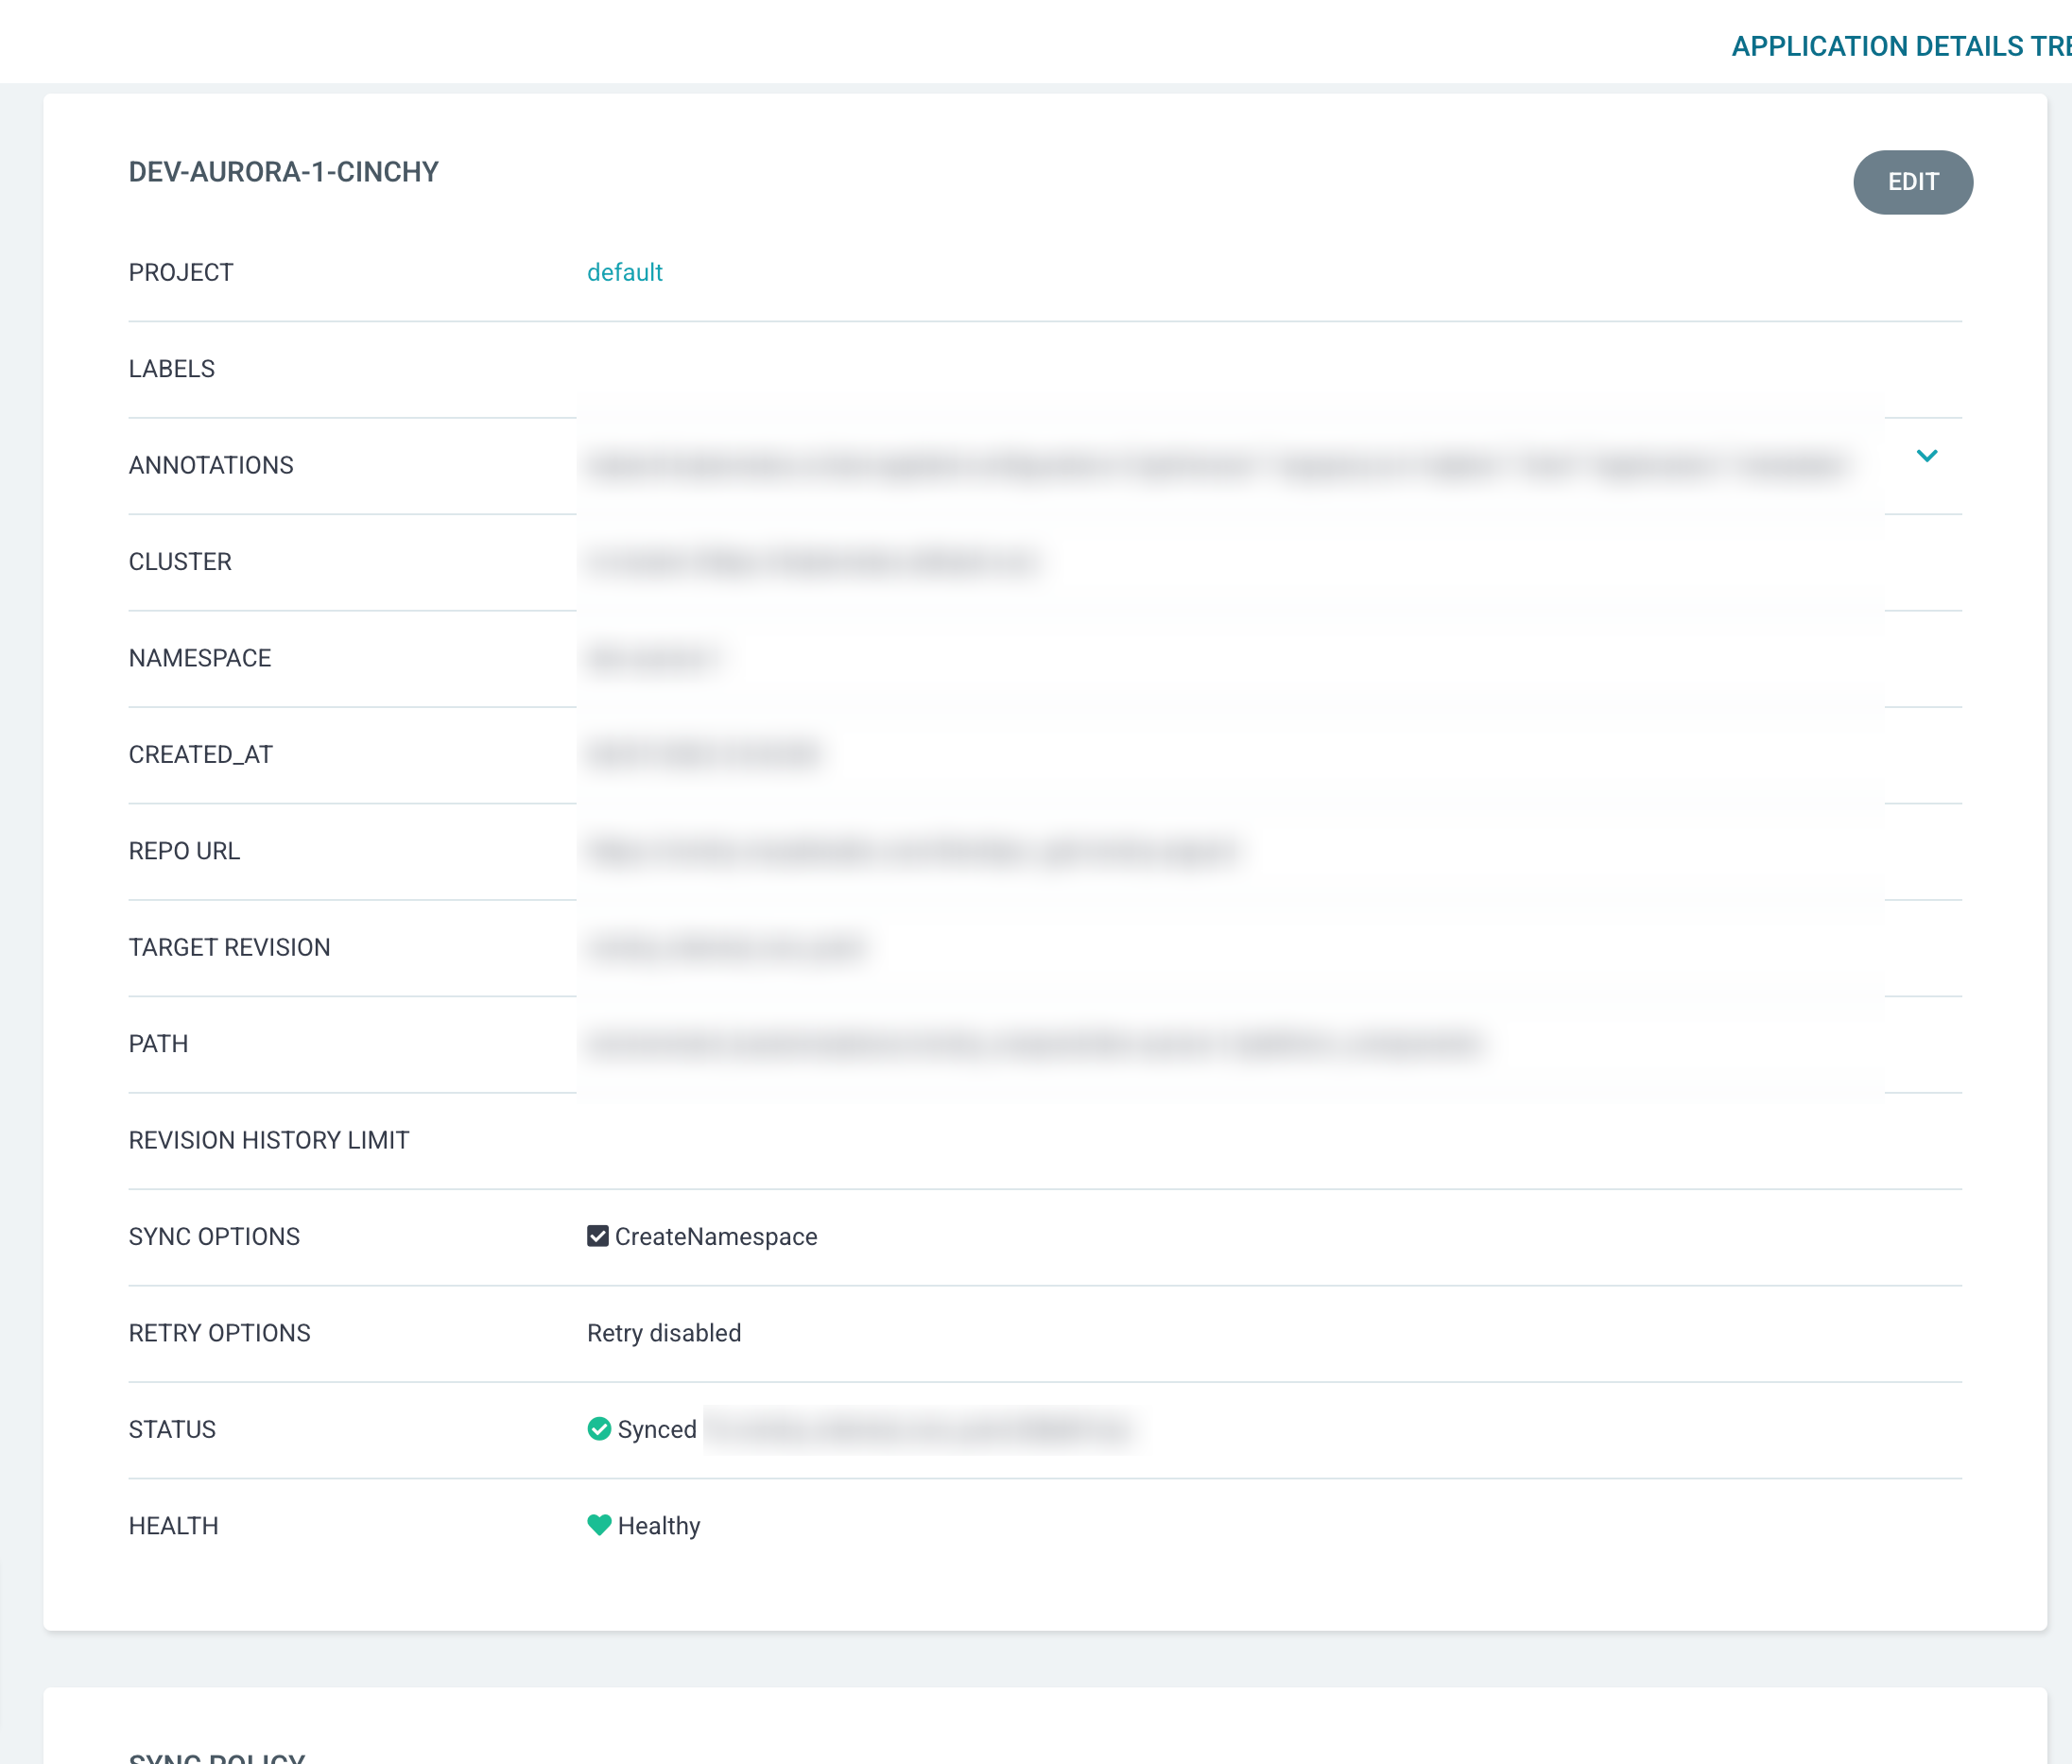Select the REVISION HISTORY LIMIT label
Screen dimensions: 2072x1764
point(269,1140)
